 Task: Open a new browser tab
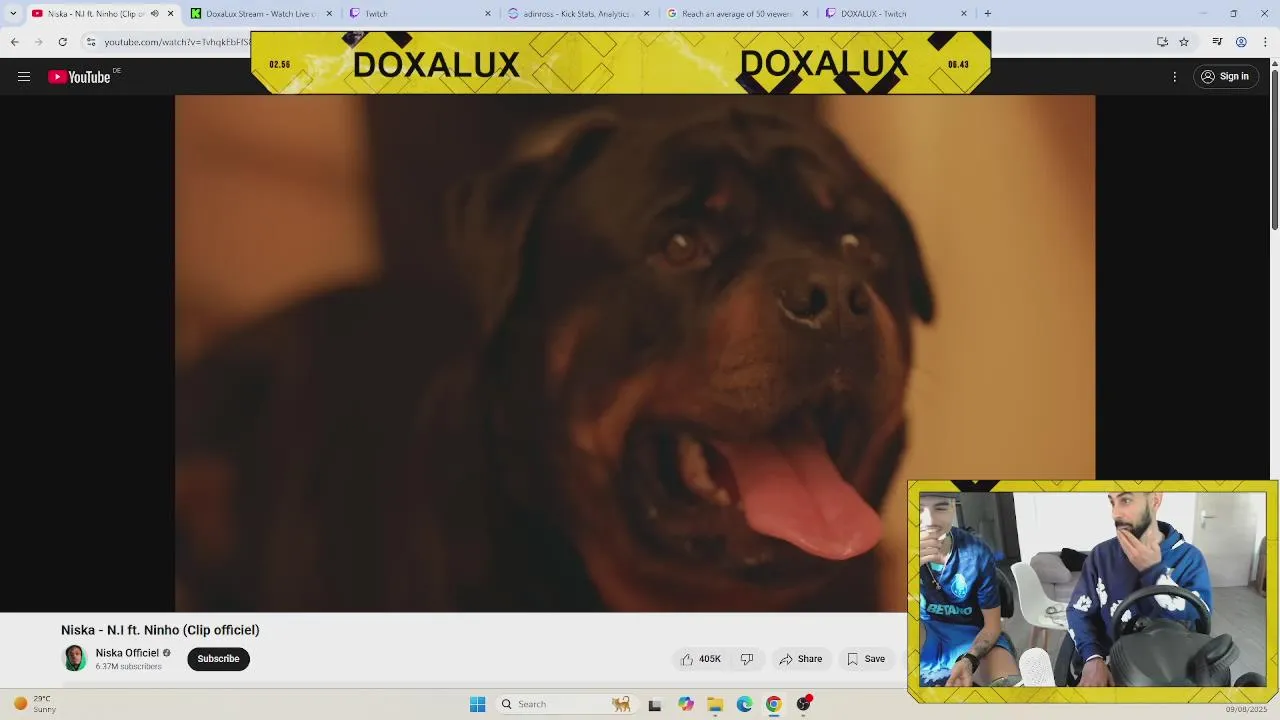tap(988, 14)
